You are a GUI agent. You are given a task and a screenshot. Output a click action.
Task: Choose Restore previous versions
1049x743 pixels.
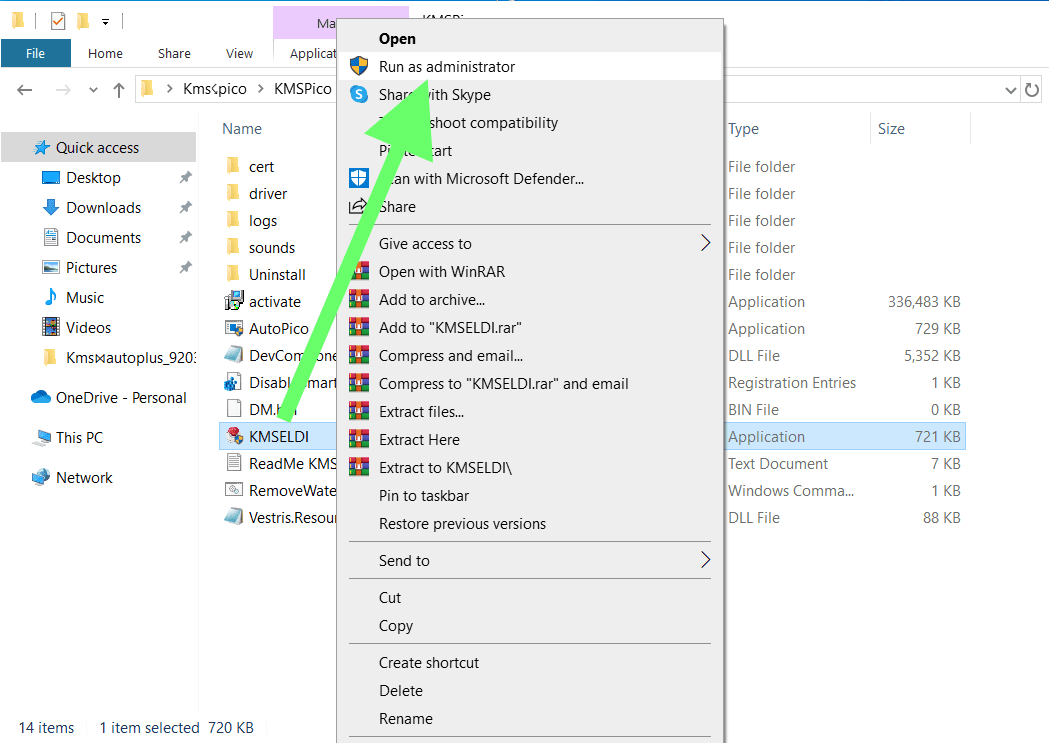point(530,524)
